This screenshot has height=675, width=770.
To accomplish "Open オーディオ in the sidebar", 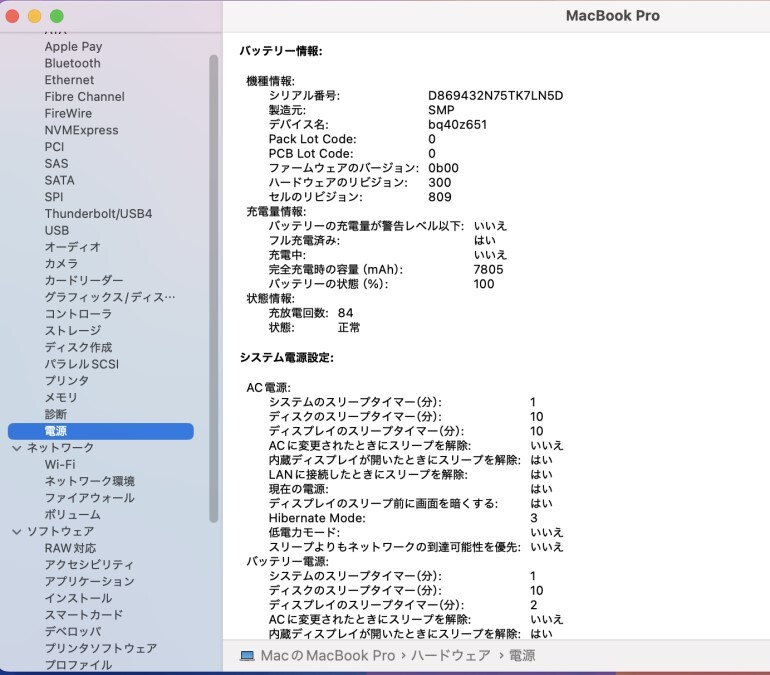I will click(72, 247).
